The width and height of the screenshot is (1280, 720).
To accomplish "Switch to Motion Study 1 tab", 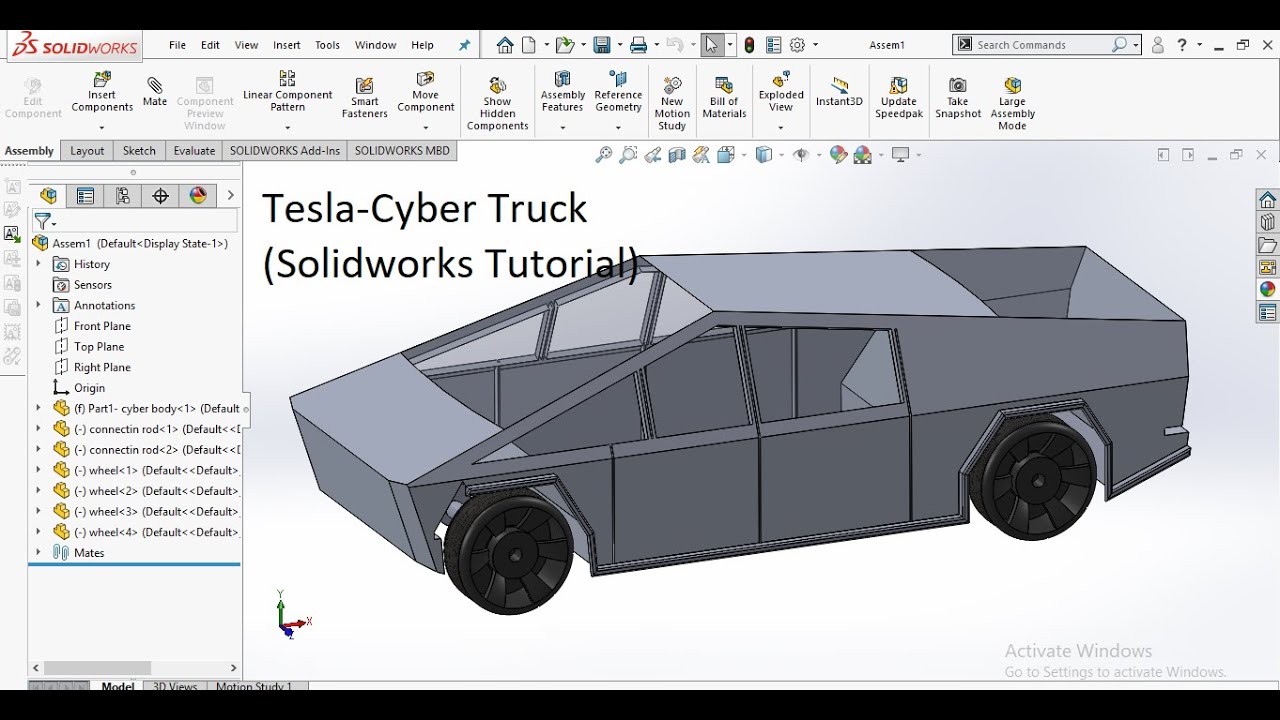I will pyautogui.click(x=255, y=687).
